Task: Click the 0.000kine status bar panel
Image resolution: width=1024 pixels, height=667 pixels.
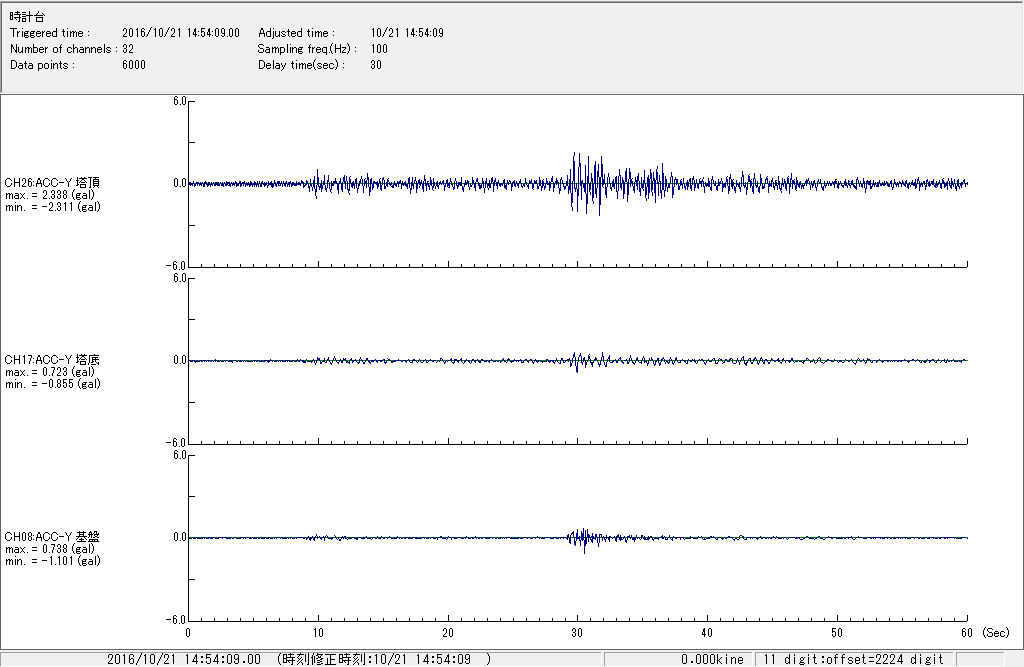Action: 712,659
